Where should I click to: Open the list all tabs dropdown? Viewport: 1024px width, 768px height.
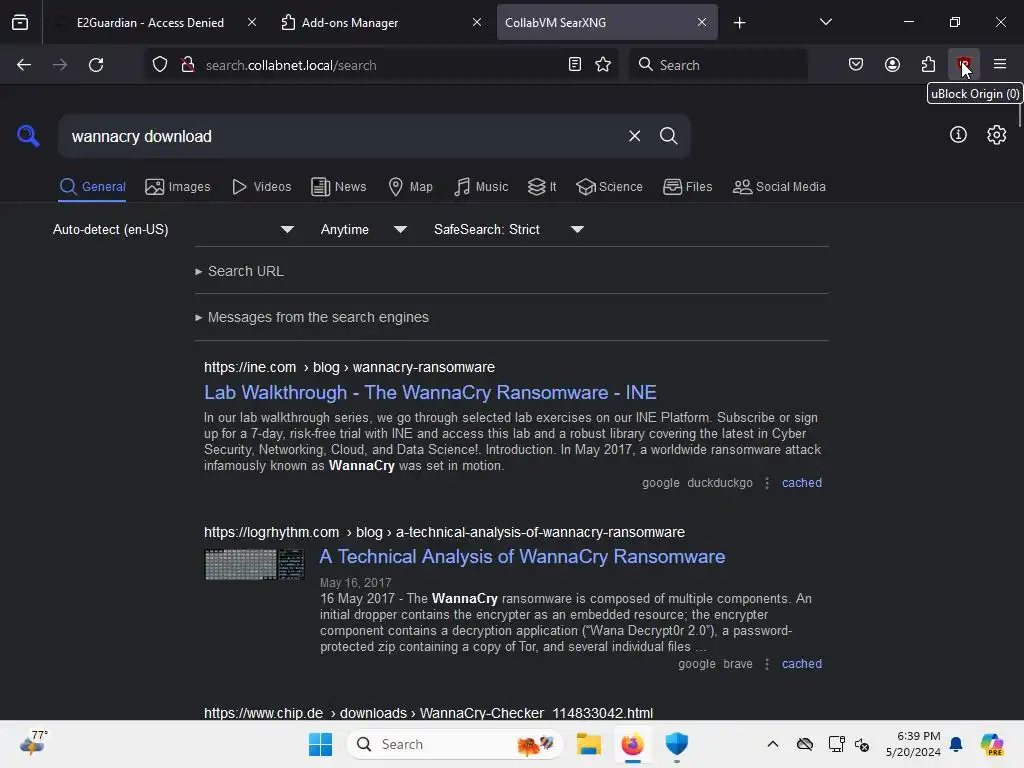pos(825,22)
